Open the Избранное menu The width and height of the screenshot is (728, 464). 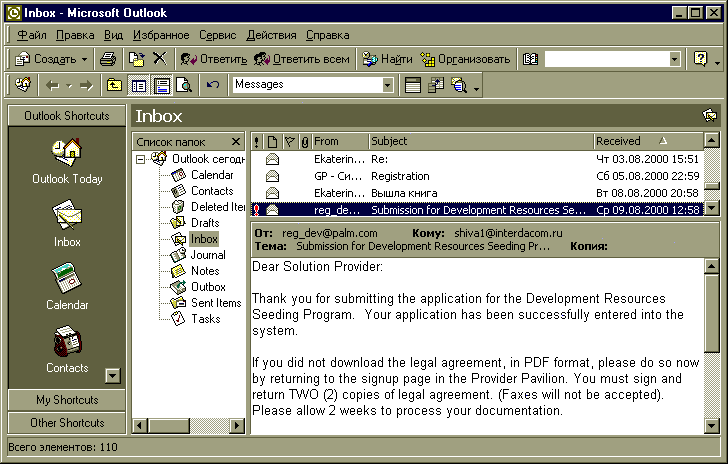click(x=161, y=35)
